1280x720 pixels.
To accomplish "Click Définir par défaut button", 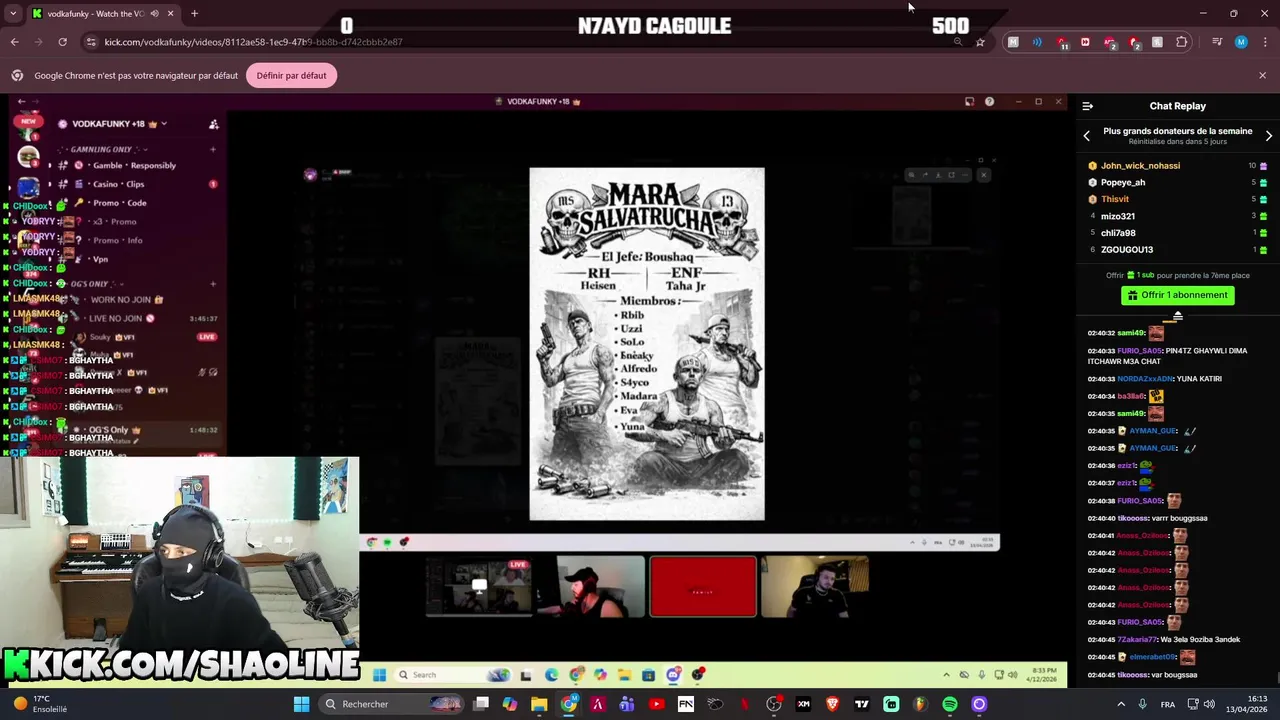I will click(291, 76).
